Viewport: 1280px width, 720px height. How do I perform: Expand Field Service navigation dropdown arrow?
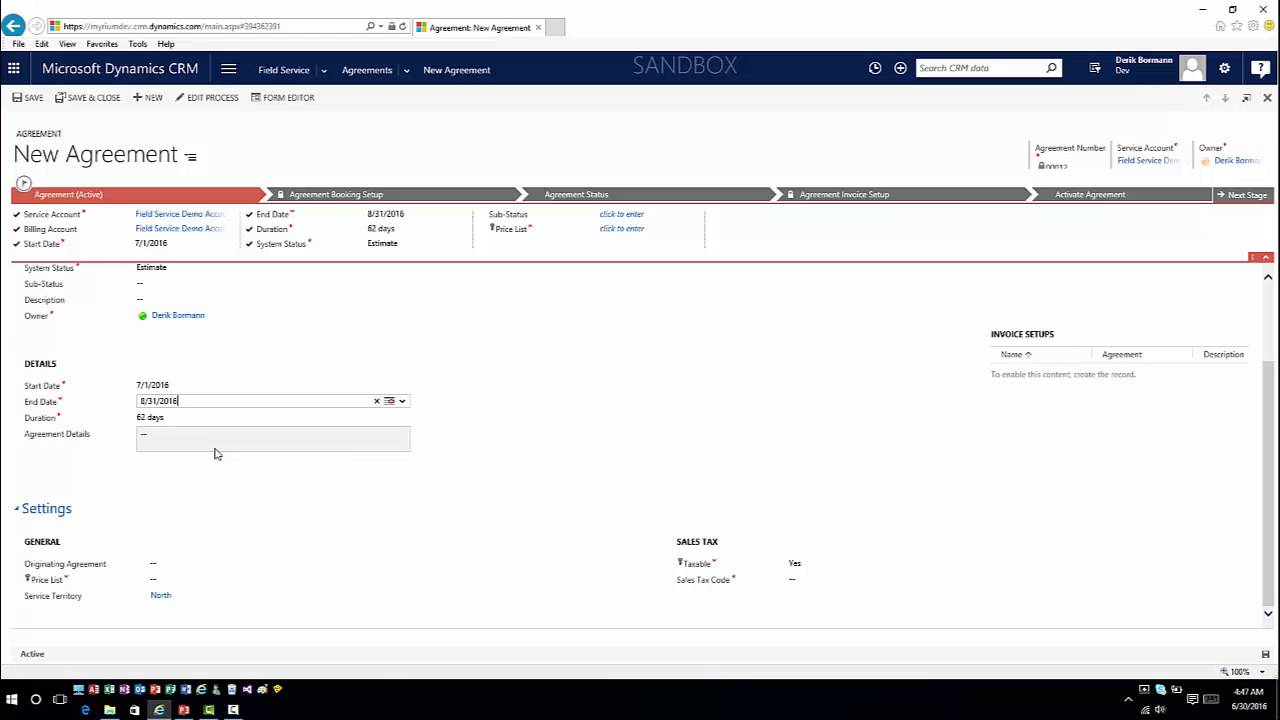click(x=324, y=70)
